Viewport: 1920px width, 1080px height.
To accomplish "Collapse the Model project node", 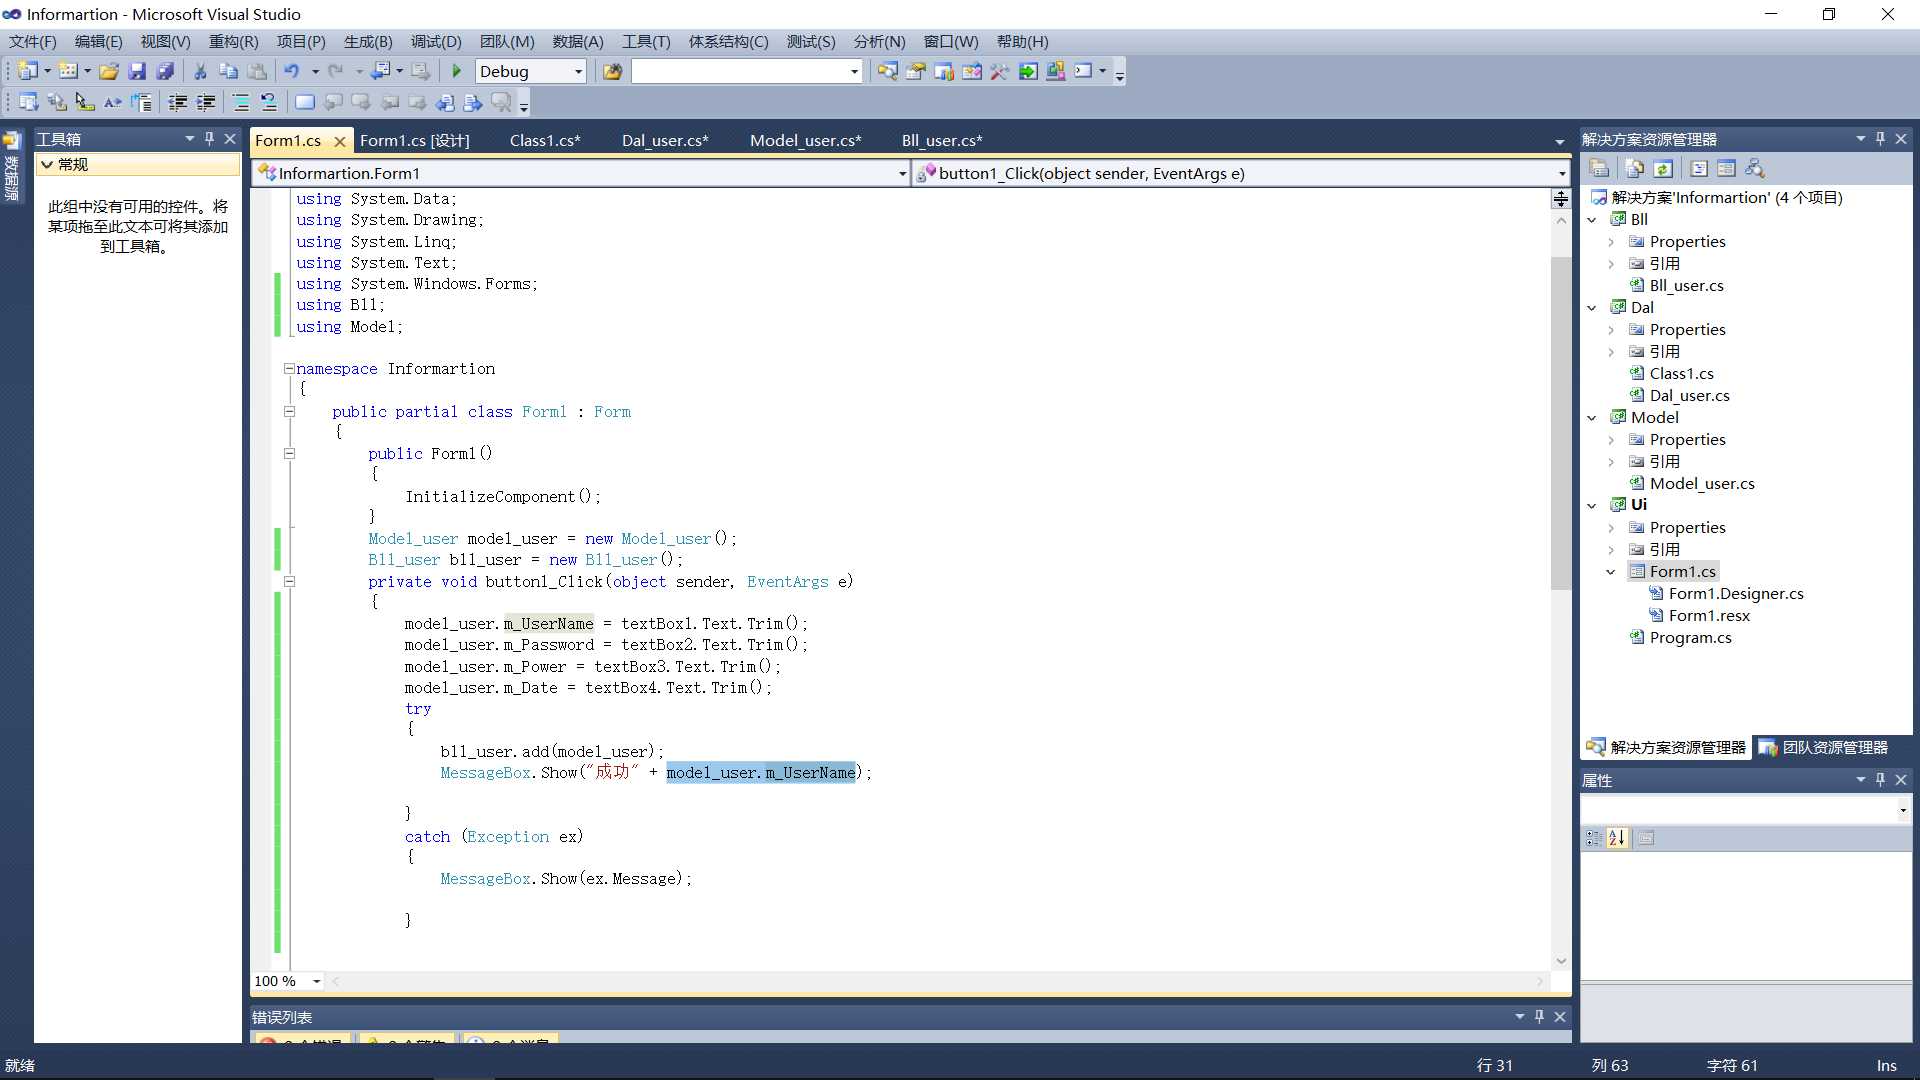I will click(1593, 418).
